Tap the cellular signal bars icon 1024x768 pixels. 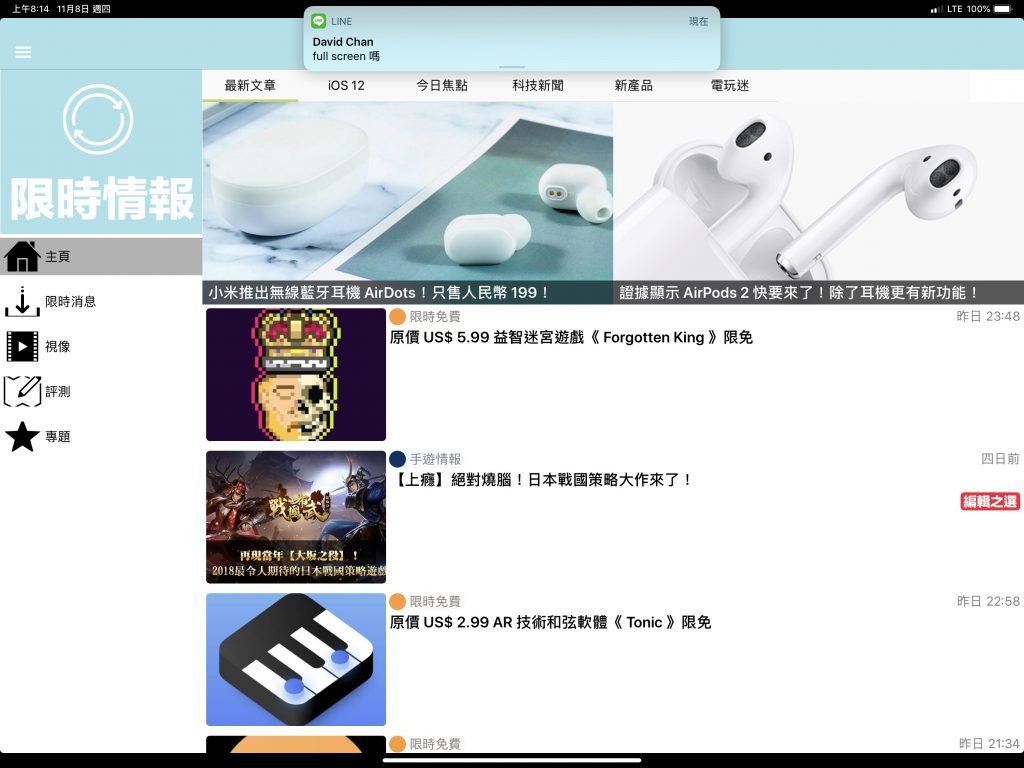coord(936,9)
